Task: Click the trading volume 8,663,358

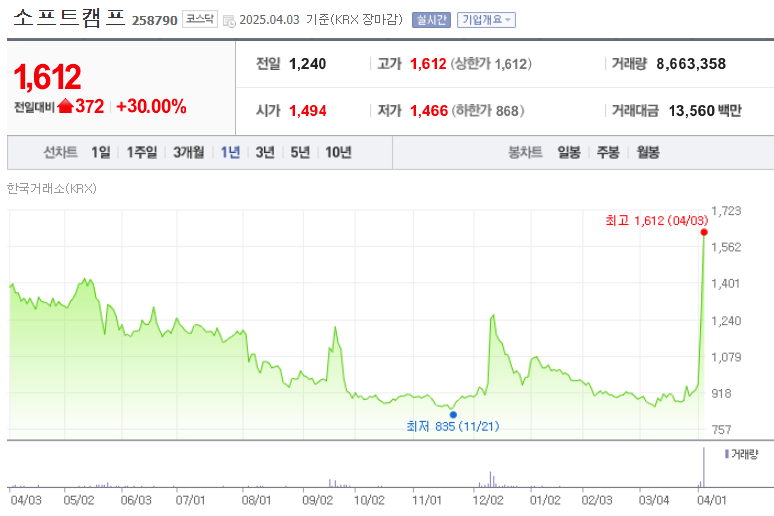Action: (x=691, y=64)
